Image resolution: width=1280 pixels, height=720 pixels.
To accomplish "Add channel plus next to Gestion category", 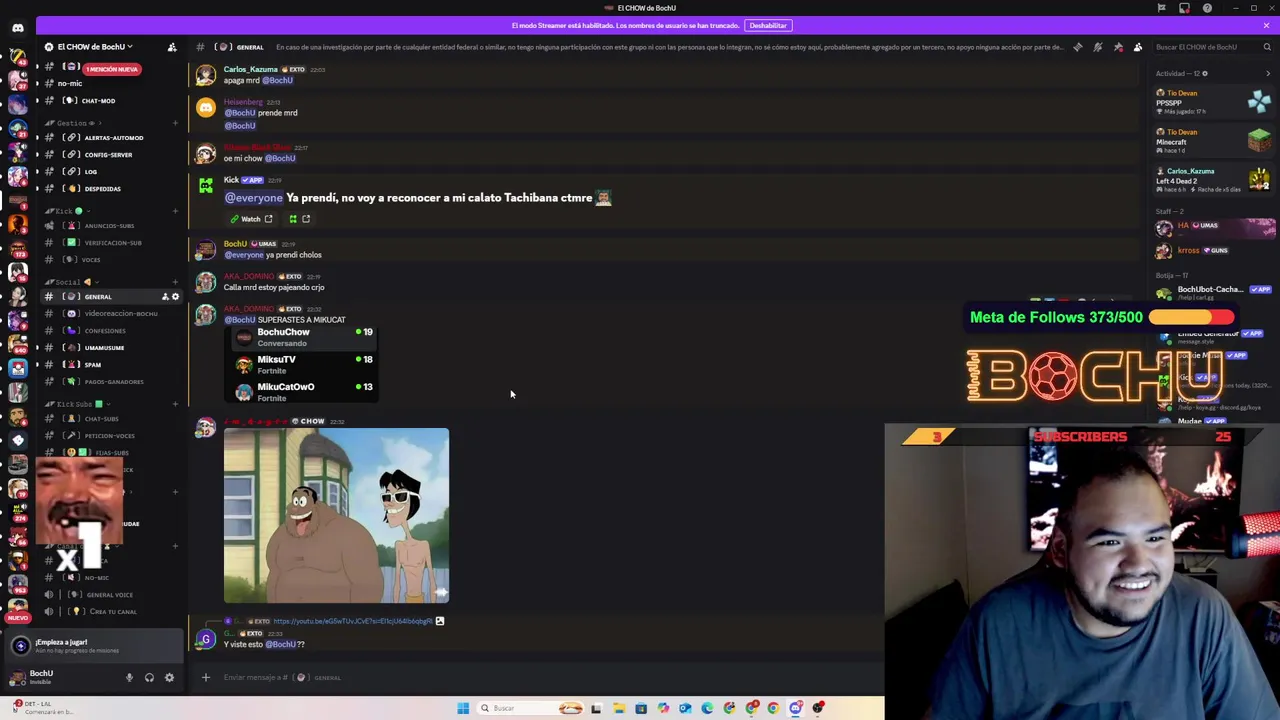I will pyautogui.click(x=175, y=123).
